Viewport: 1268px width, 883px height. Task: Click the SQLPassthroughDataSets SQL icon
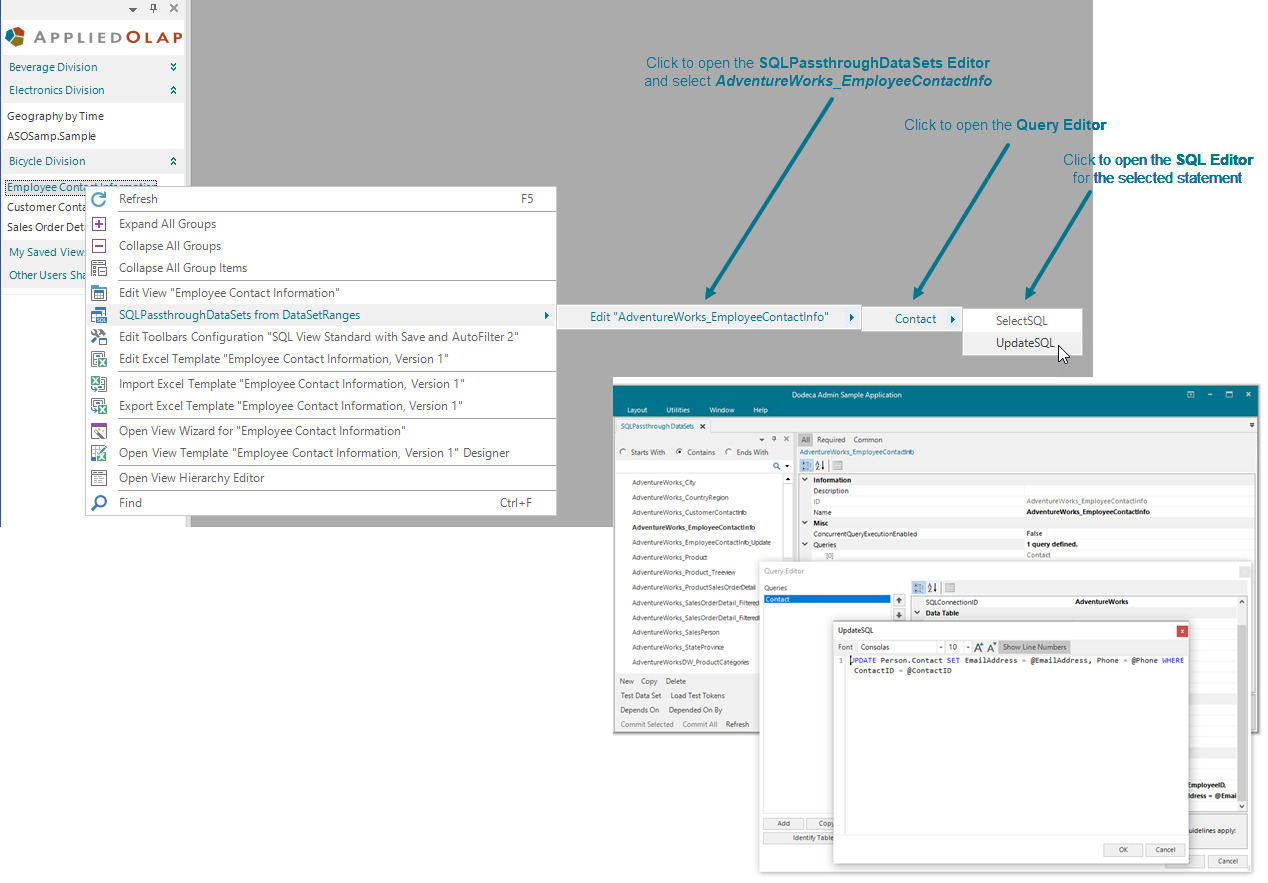tap(99, 315)
